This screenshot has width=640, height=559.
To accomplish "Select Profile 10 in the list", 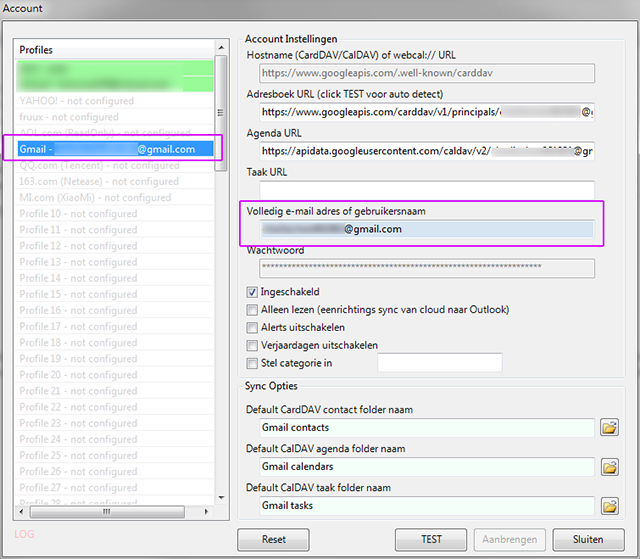I will click(115, 213).
